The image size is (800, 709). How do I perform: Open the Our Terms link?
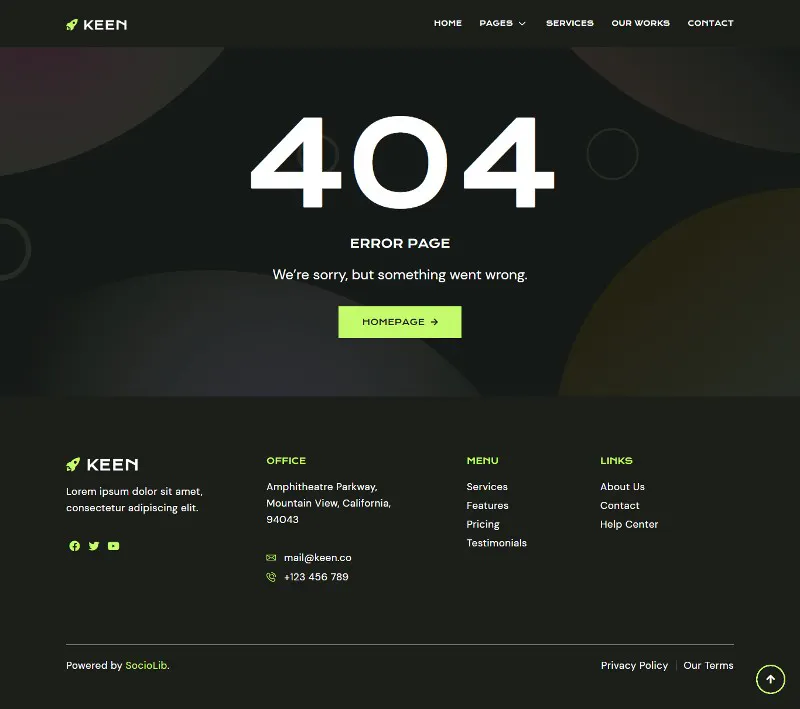(x=708, y=665)
